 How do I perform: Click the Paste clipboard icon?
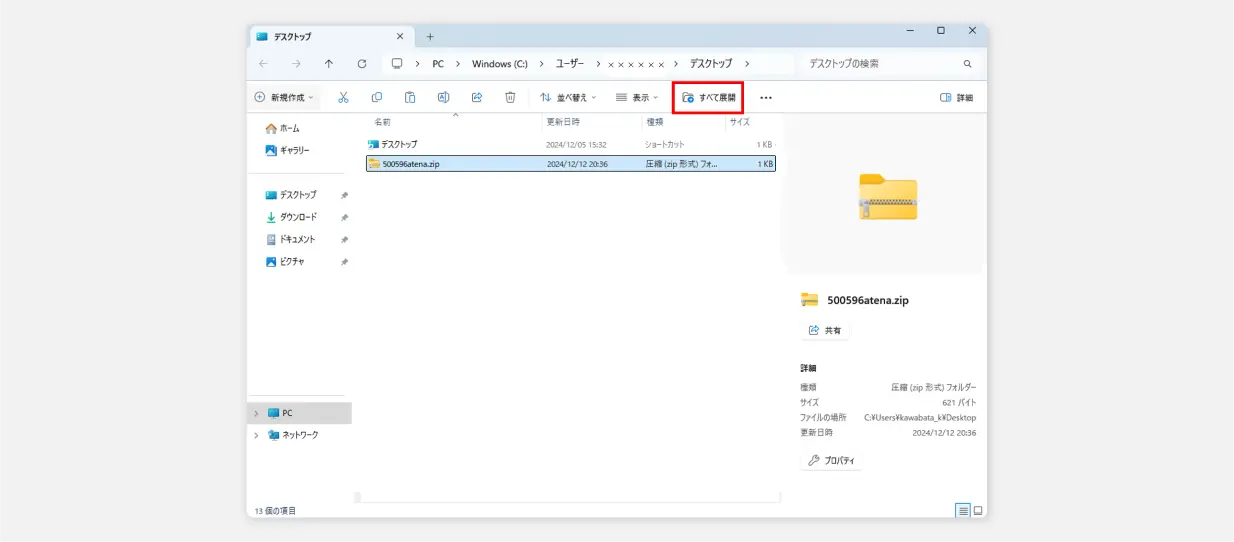[410, 97]
